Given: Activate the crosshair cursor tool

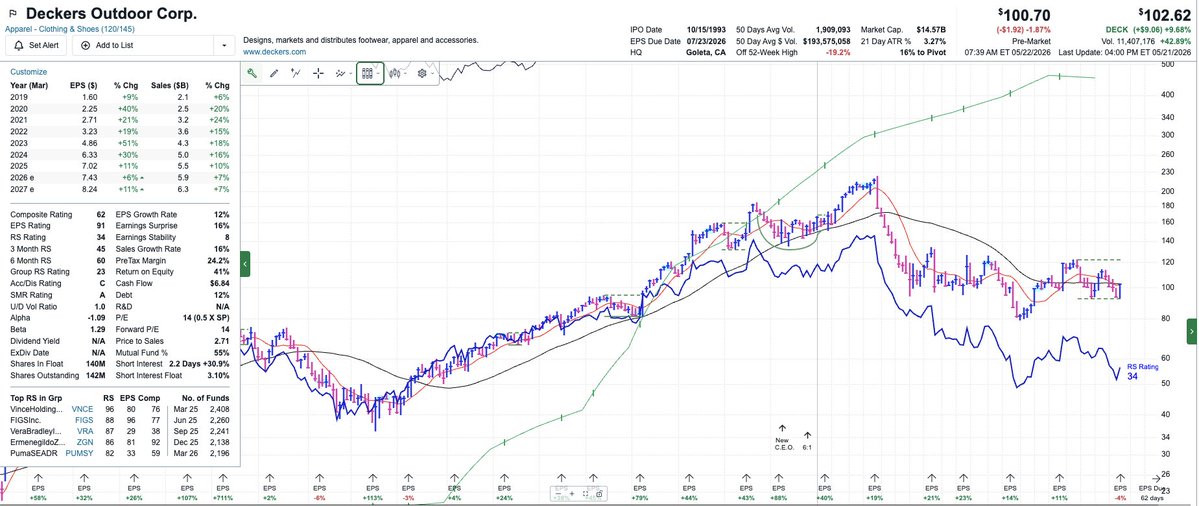Looking at the screenshot, I should tap(318, 73).
